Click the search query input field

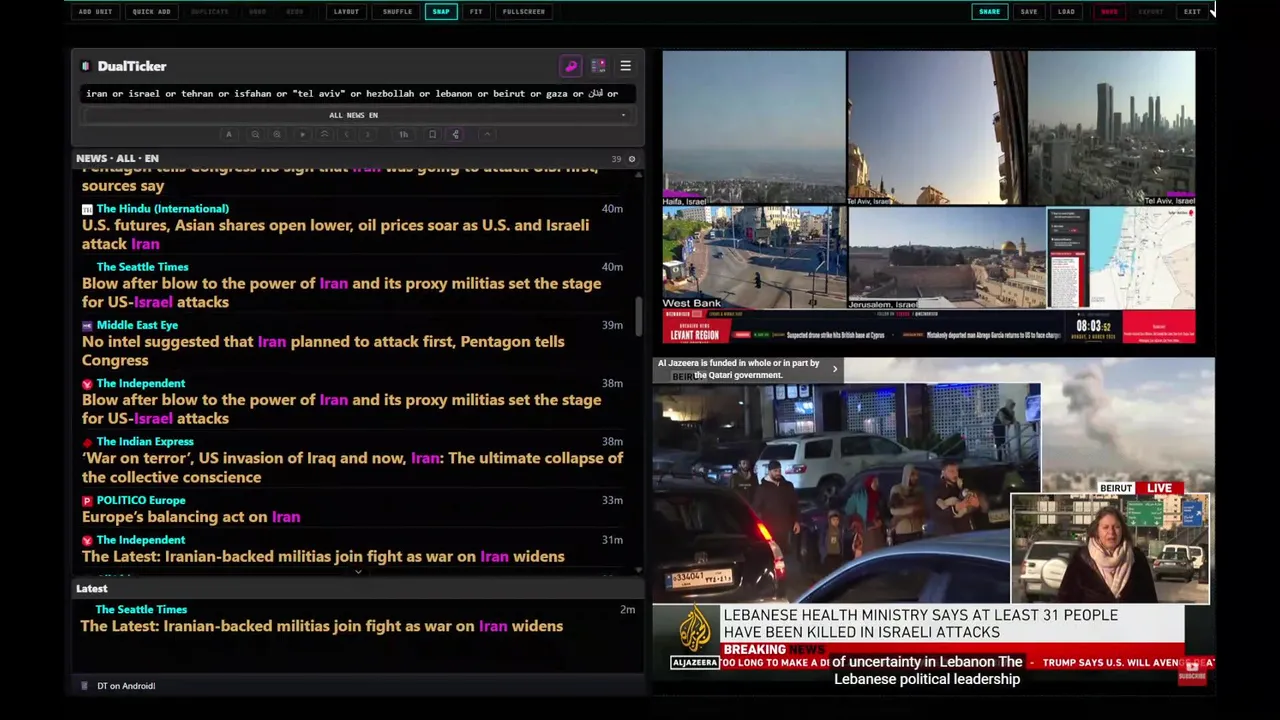click(x=357, y=93)
